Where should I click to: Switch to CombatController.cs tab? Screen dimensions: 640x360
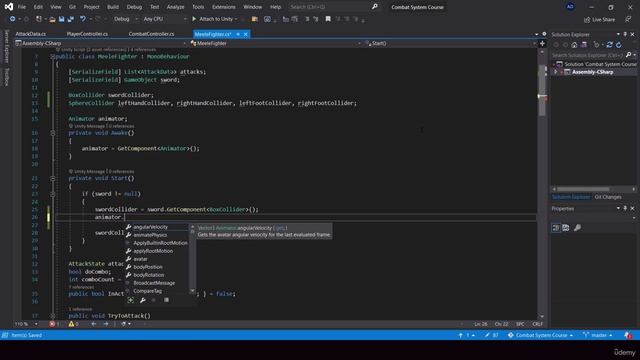(x=151, y=34)
